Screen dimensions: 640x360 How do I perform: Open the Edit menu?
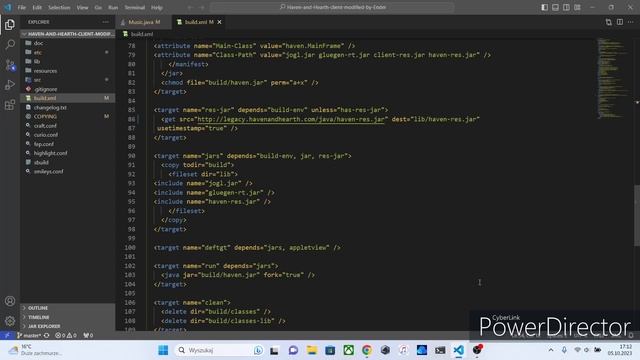click(x=37, y=7)
